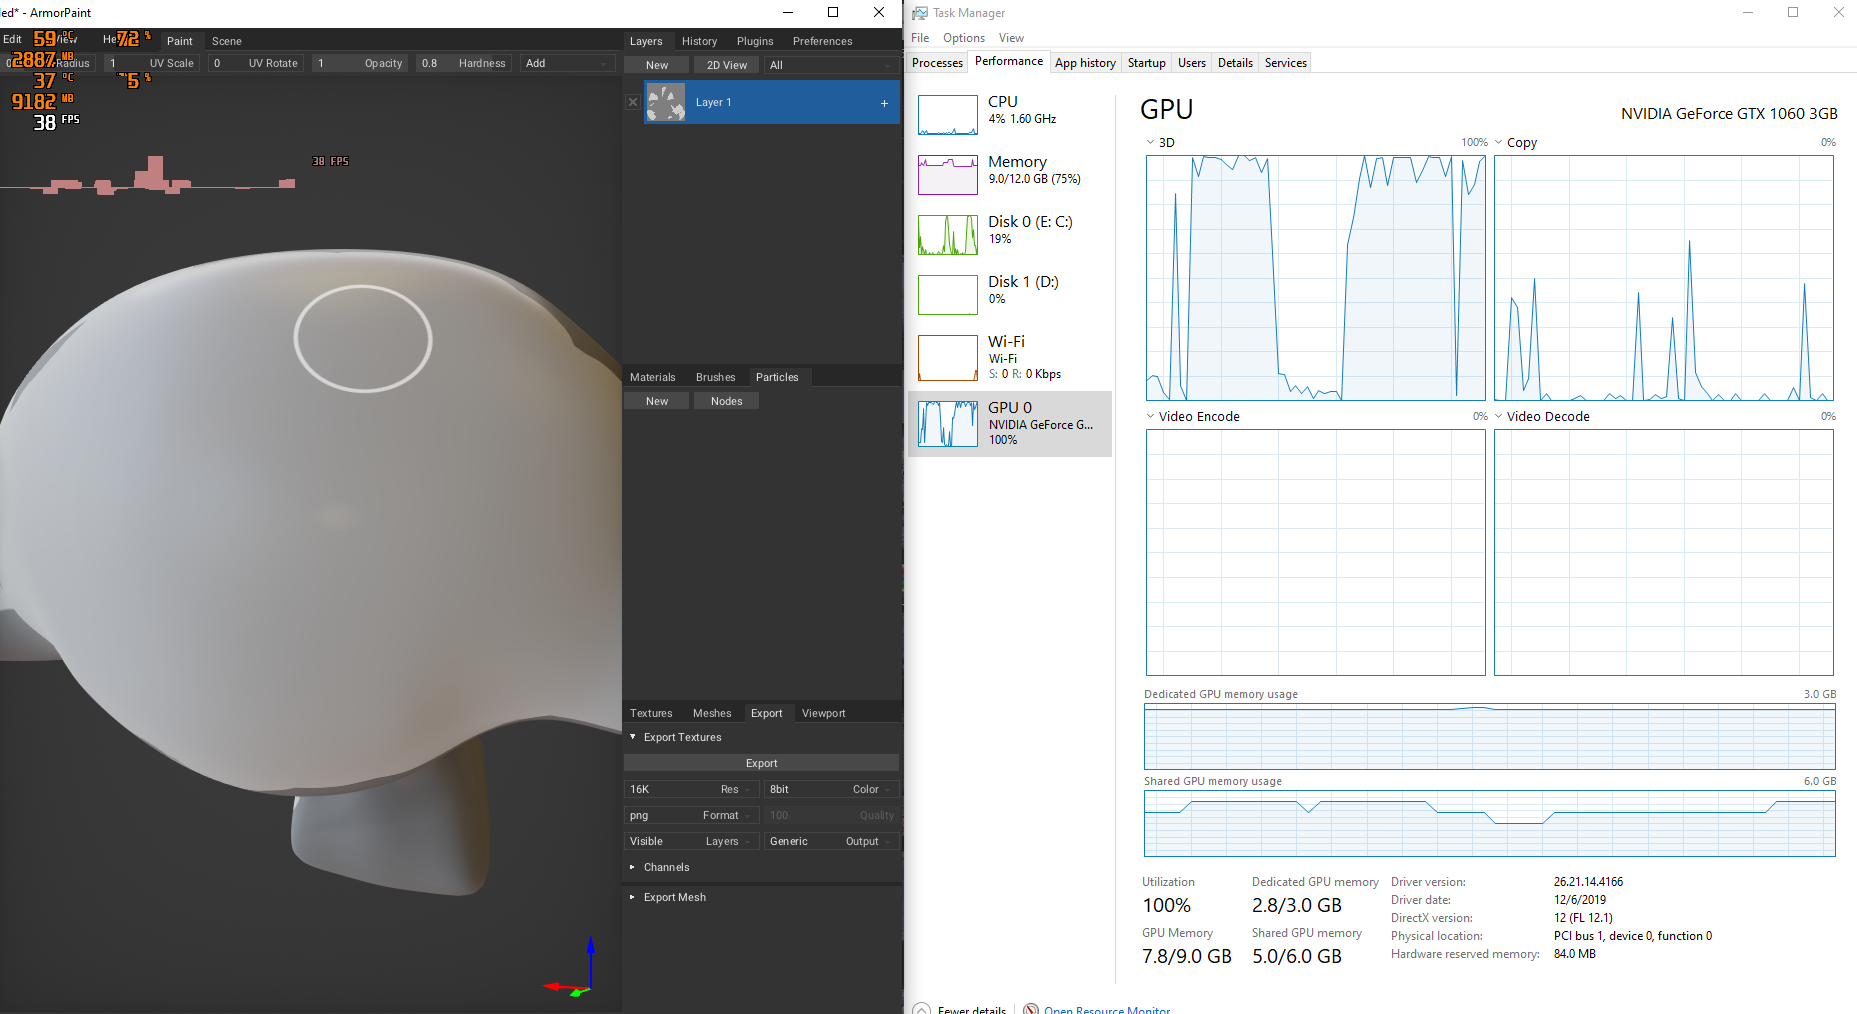Open the Add blending mode dropdown
The height and width of the screenshot is (1014, 1857).
tap(567, 63)
